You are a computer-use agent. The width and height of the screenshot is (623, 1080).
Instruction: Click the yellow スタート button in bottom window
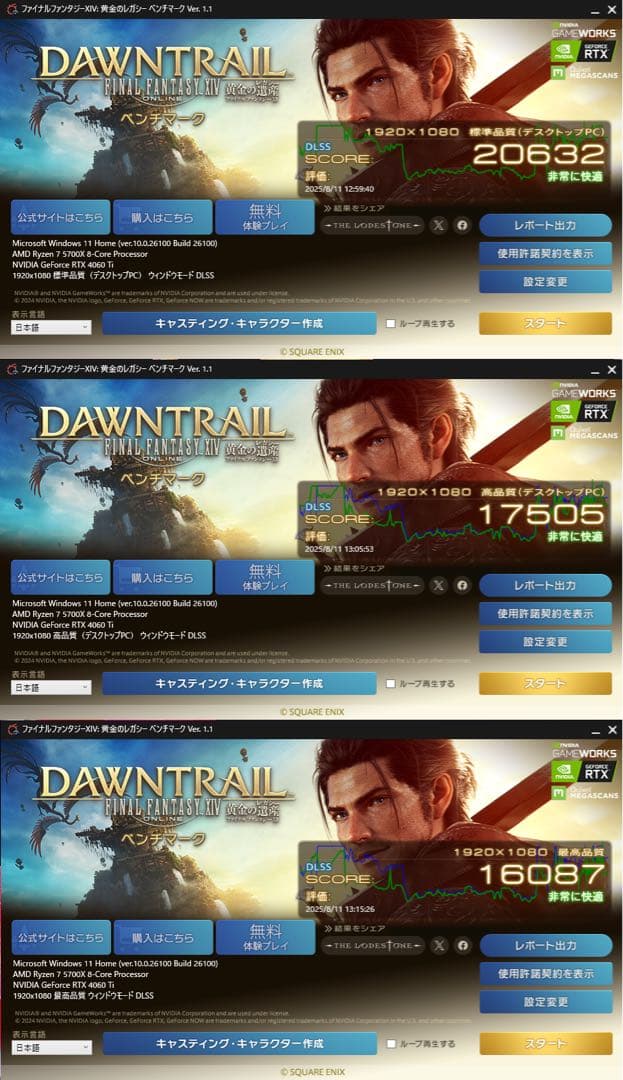tap(546, 1044)
